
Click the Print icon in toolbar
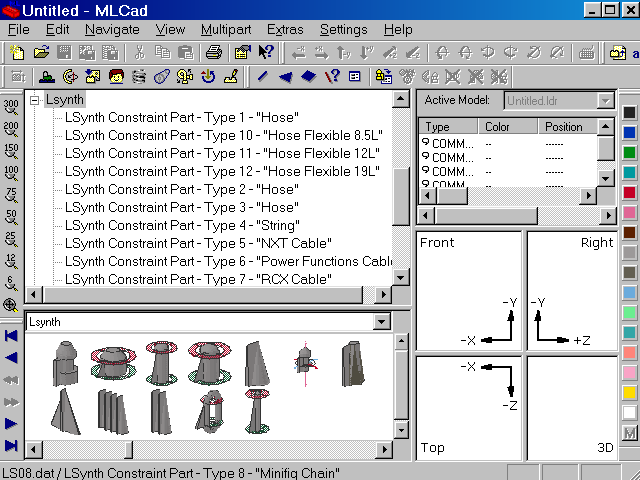point(213,52)
